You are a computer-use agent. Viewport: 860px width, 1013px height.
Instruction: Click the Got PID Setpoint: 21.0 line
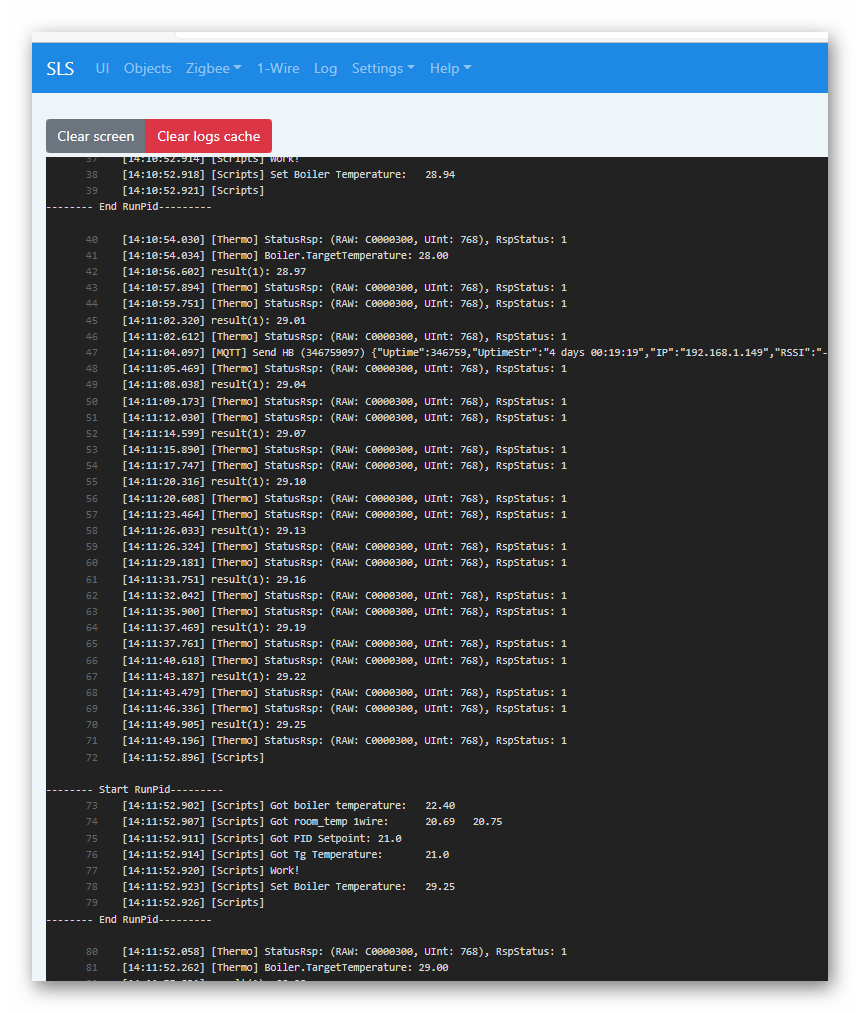point(262,838)
